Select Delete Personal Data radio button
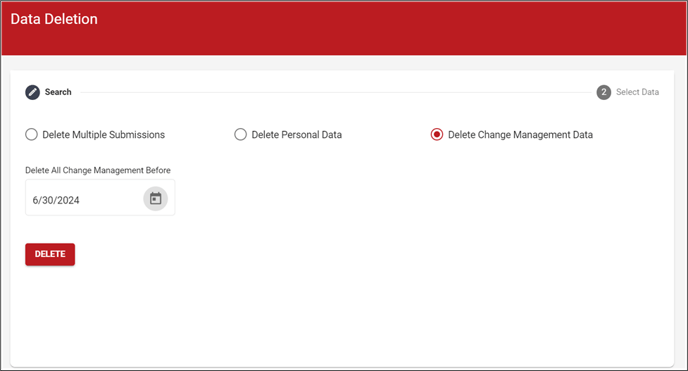The image size is (688, 371). click(x=240, y=134)
